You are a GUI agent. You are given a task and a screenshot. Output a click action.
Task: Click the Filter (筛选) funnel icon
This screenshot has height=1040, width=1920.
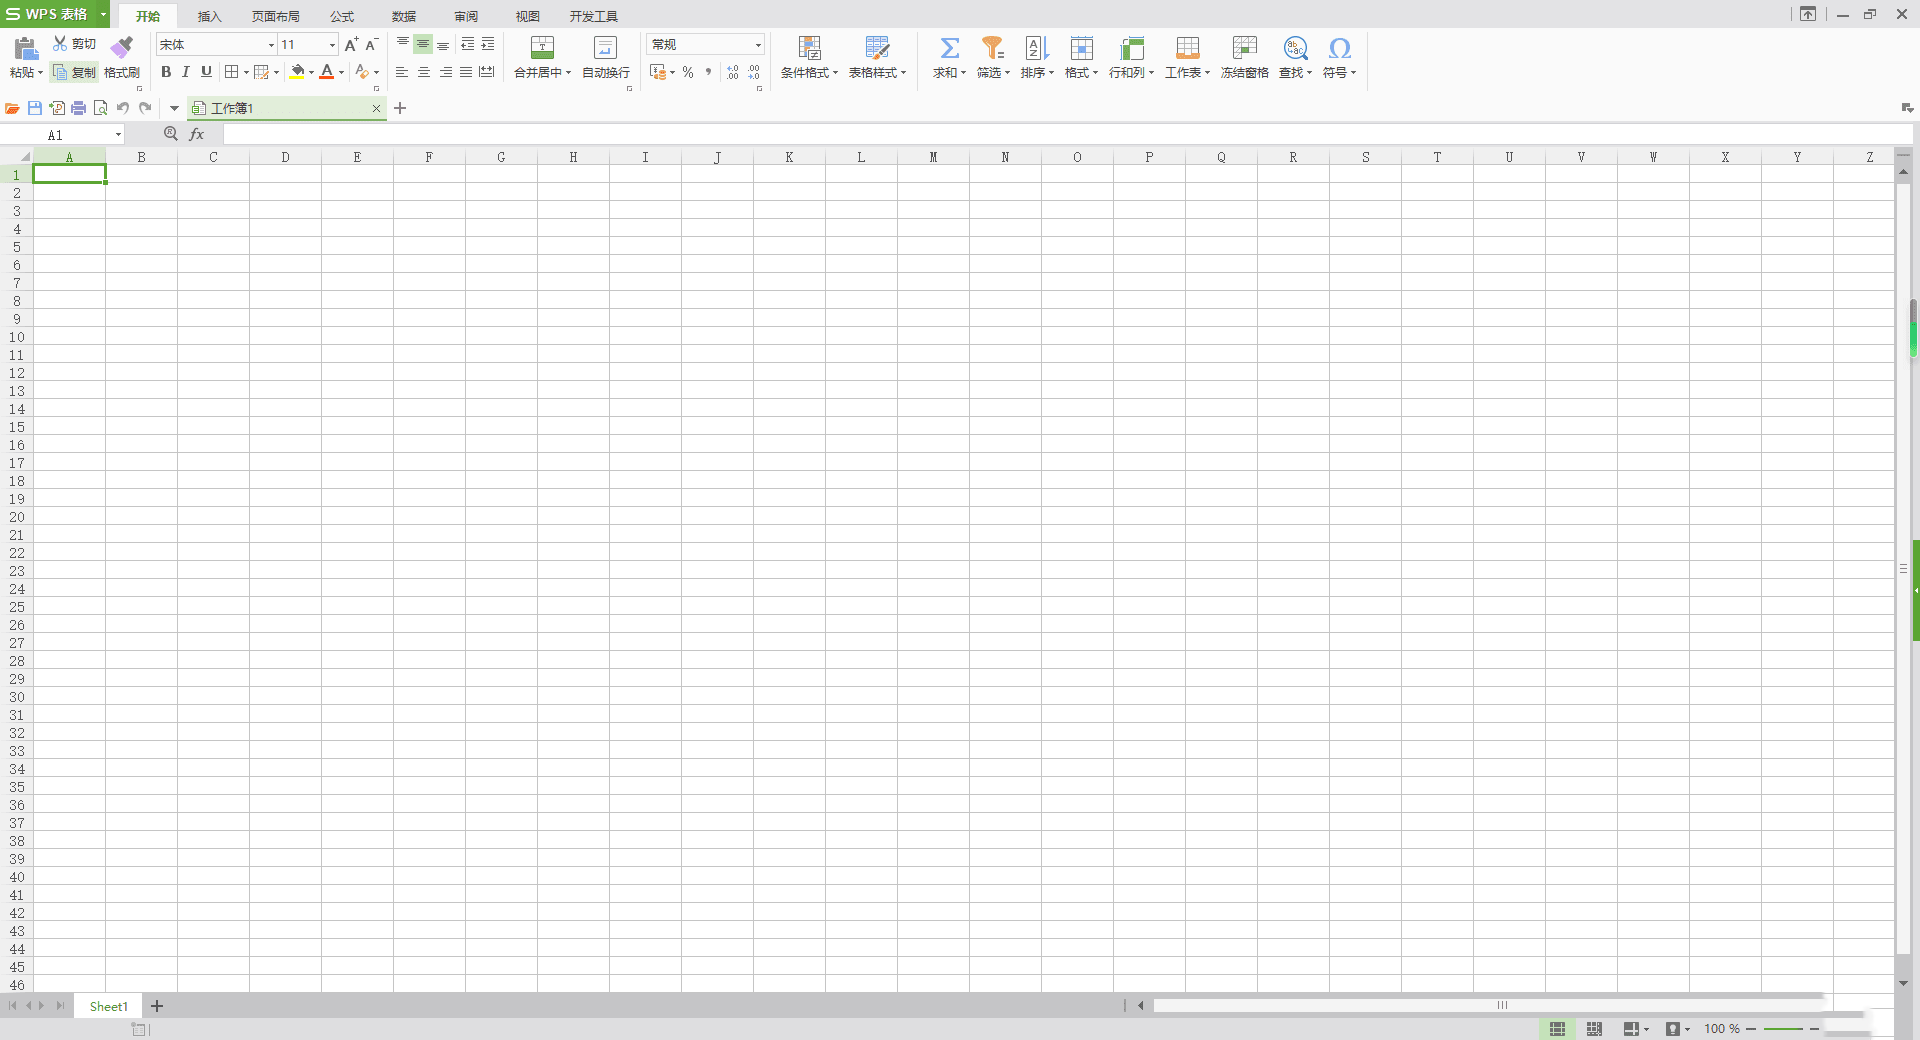pyautogui.click(x=992, y=47)
